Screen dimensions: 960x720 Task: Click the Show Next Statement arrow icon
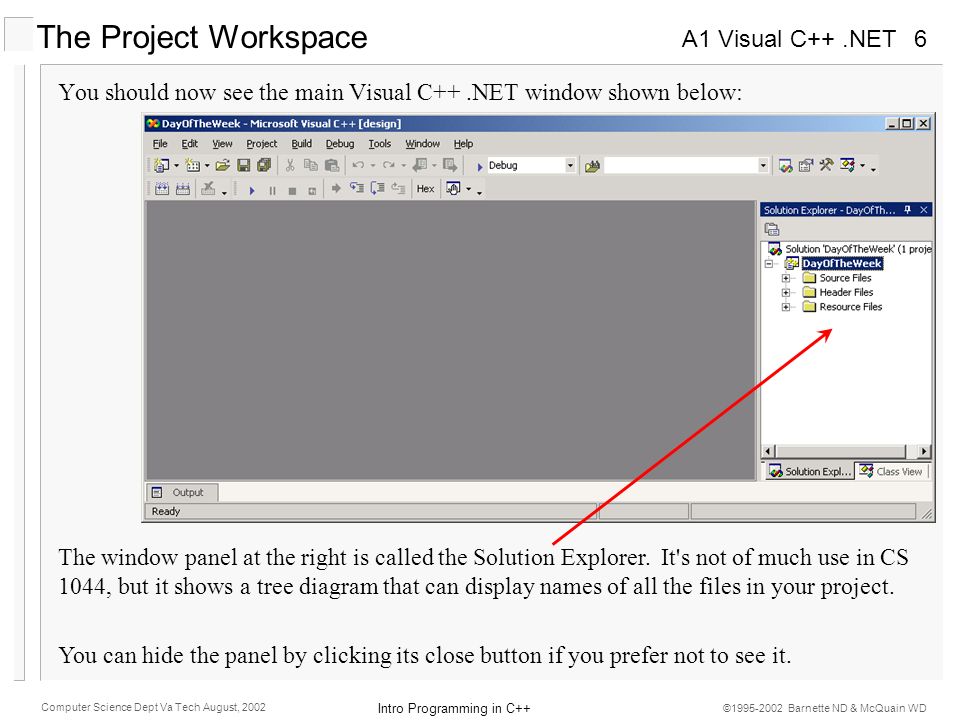(x=336, y=189)
